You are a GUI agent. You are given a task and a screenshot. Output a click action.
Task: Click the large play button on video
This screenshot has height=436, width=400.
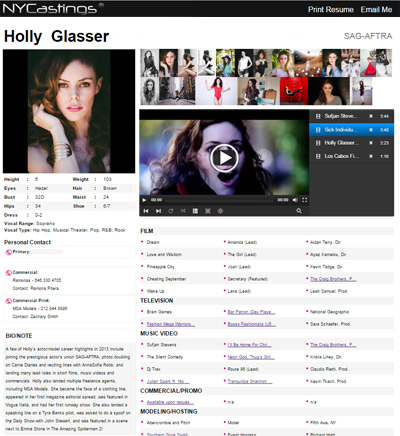click(224, 158)
